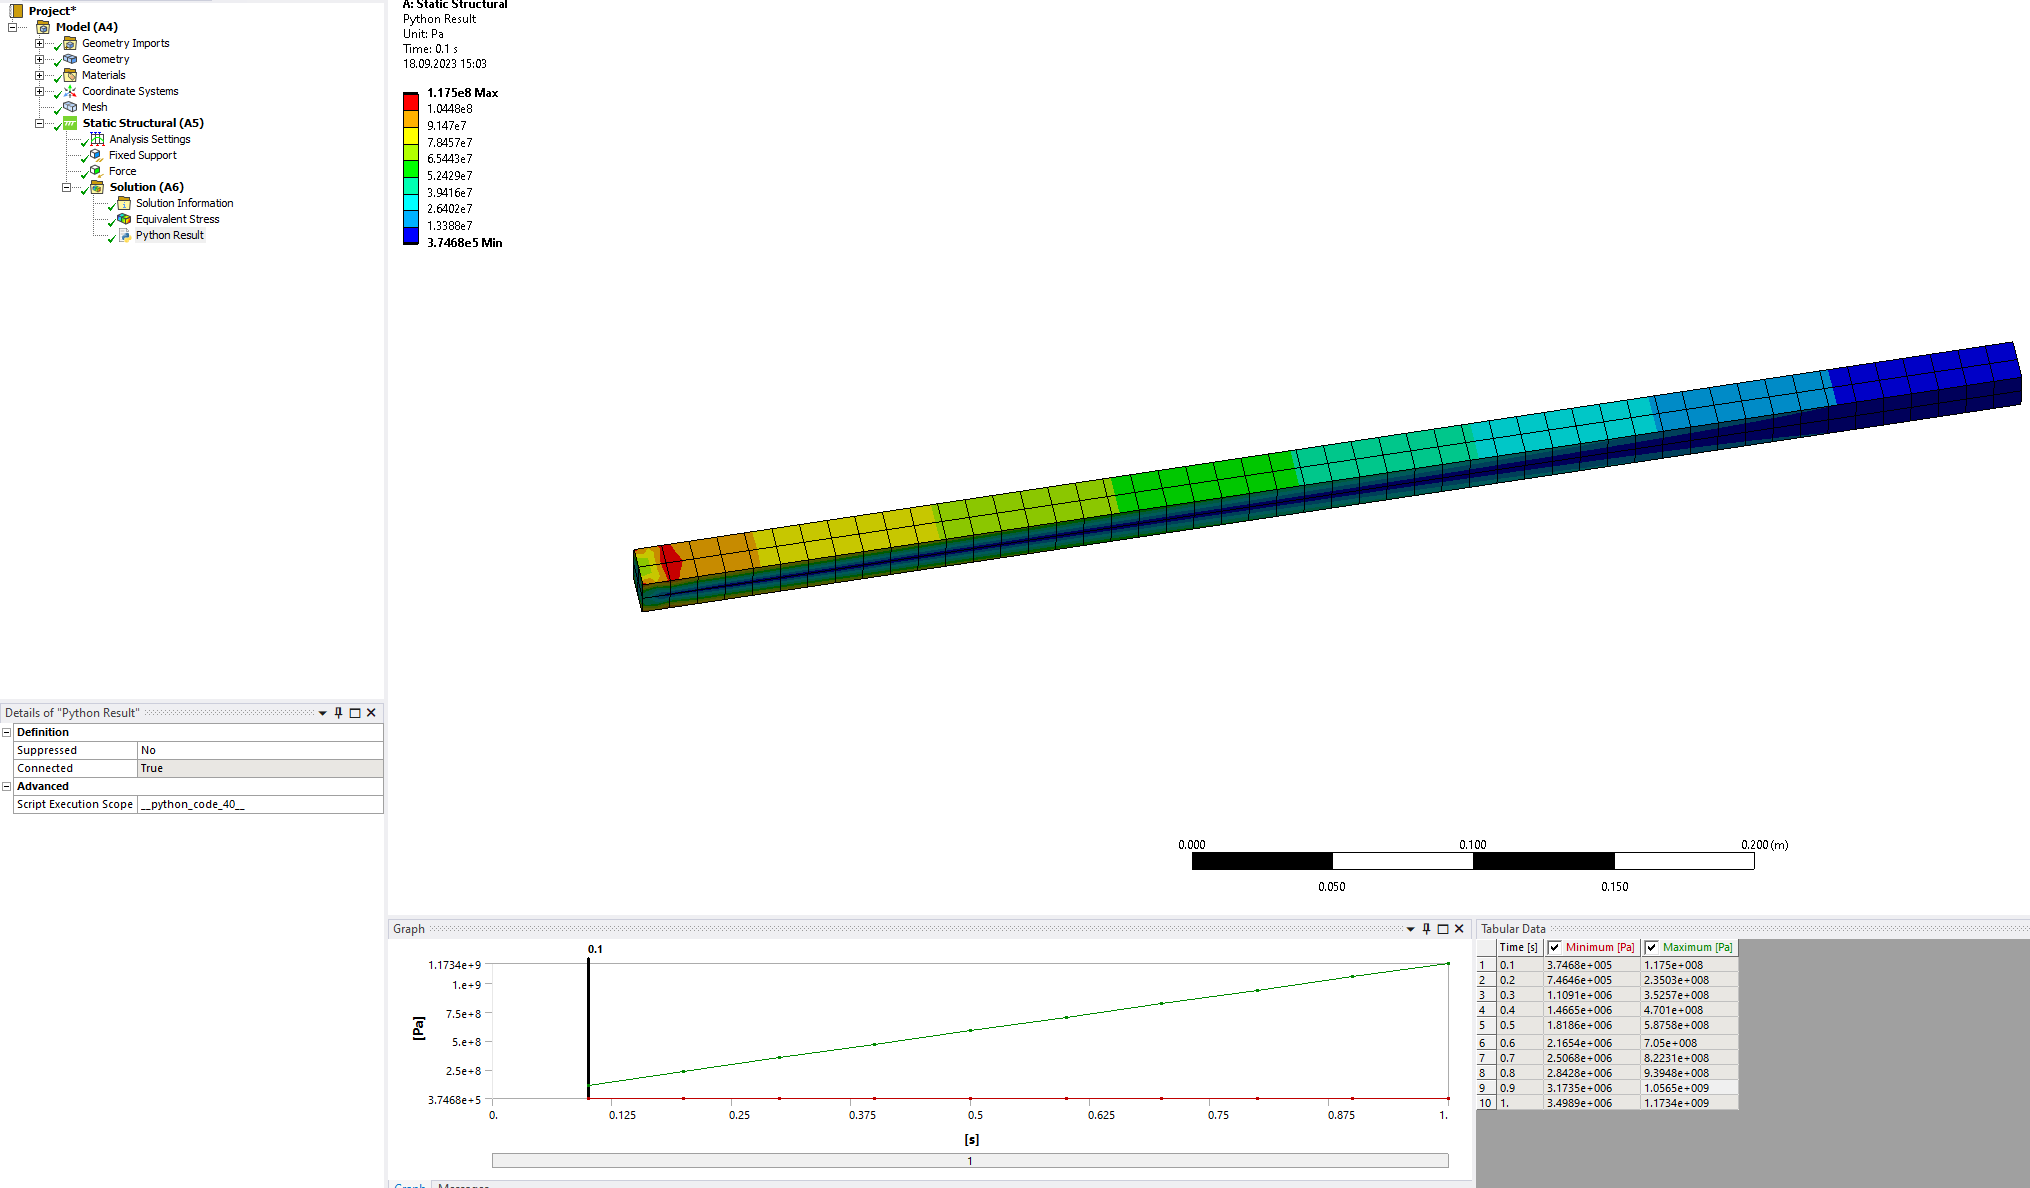Click the green 5.2429e7 legend color band
This screenshot has width=2030, height=1188.
pos(411,169)
